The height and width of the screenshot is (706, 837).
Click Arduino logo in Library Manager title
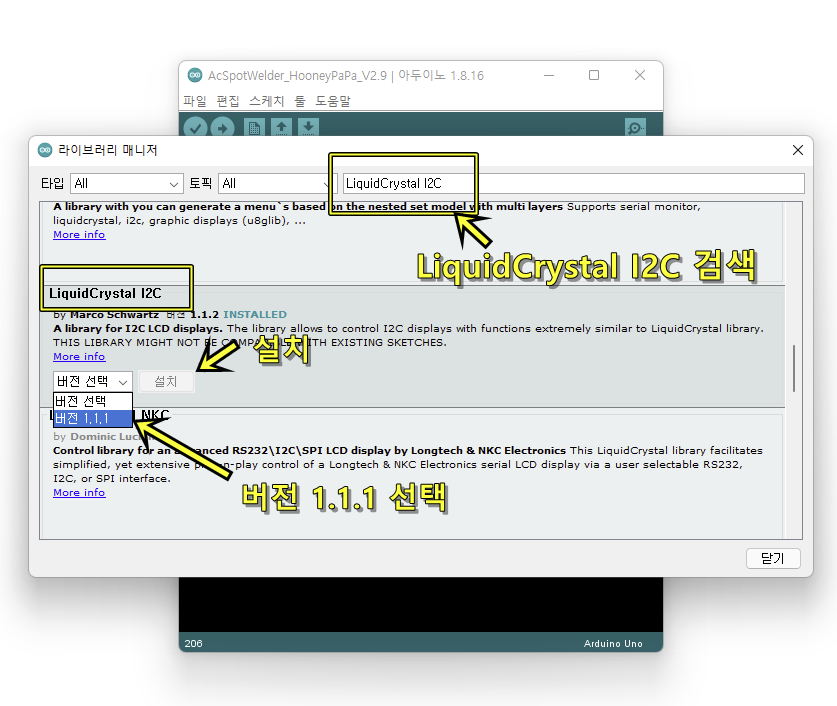(45, 150)
